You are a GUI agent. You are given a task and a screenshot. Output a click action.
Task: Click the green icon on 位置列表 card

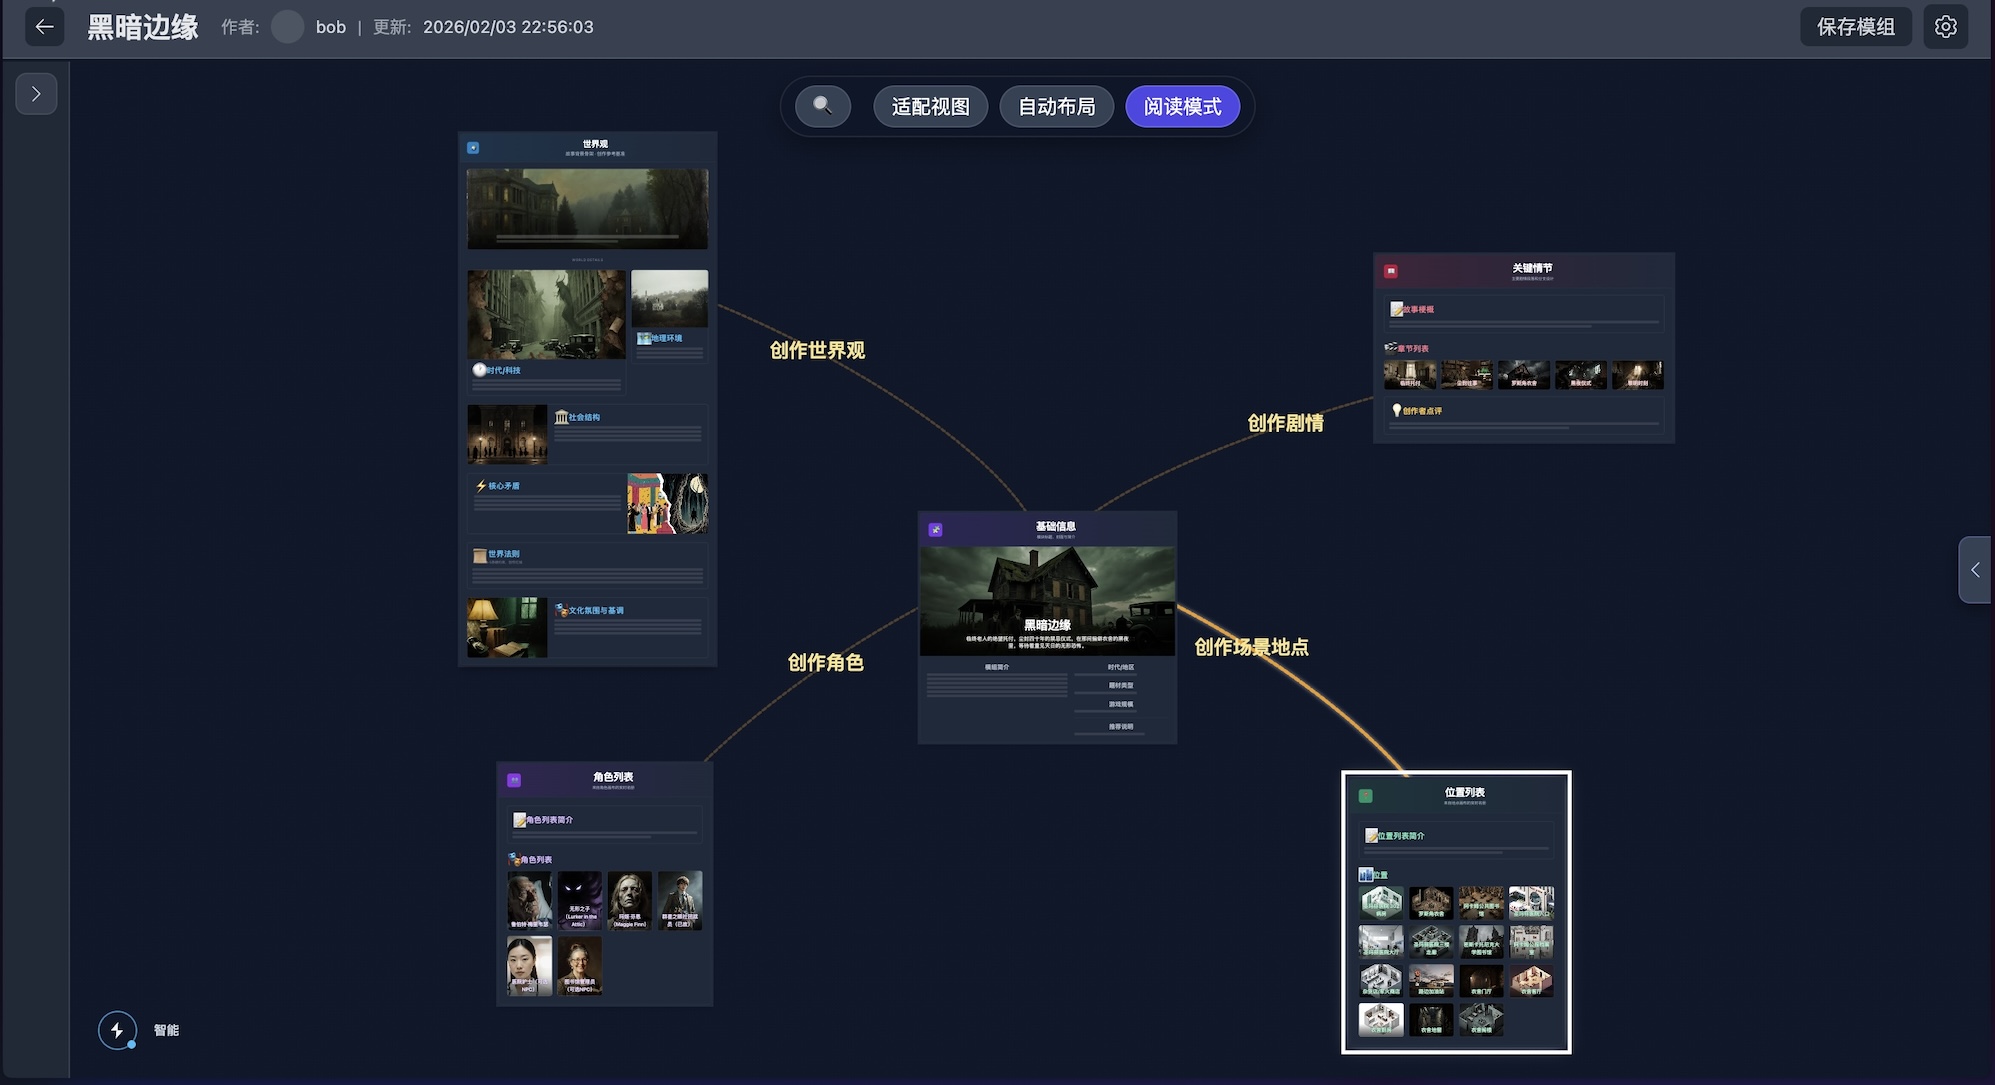(x=1365, y=796)
